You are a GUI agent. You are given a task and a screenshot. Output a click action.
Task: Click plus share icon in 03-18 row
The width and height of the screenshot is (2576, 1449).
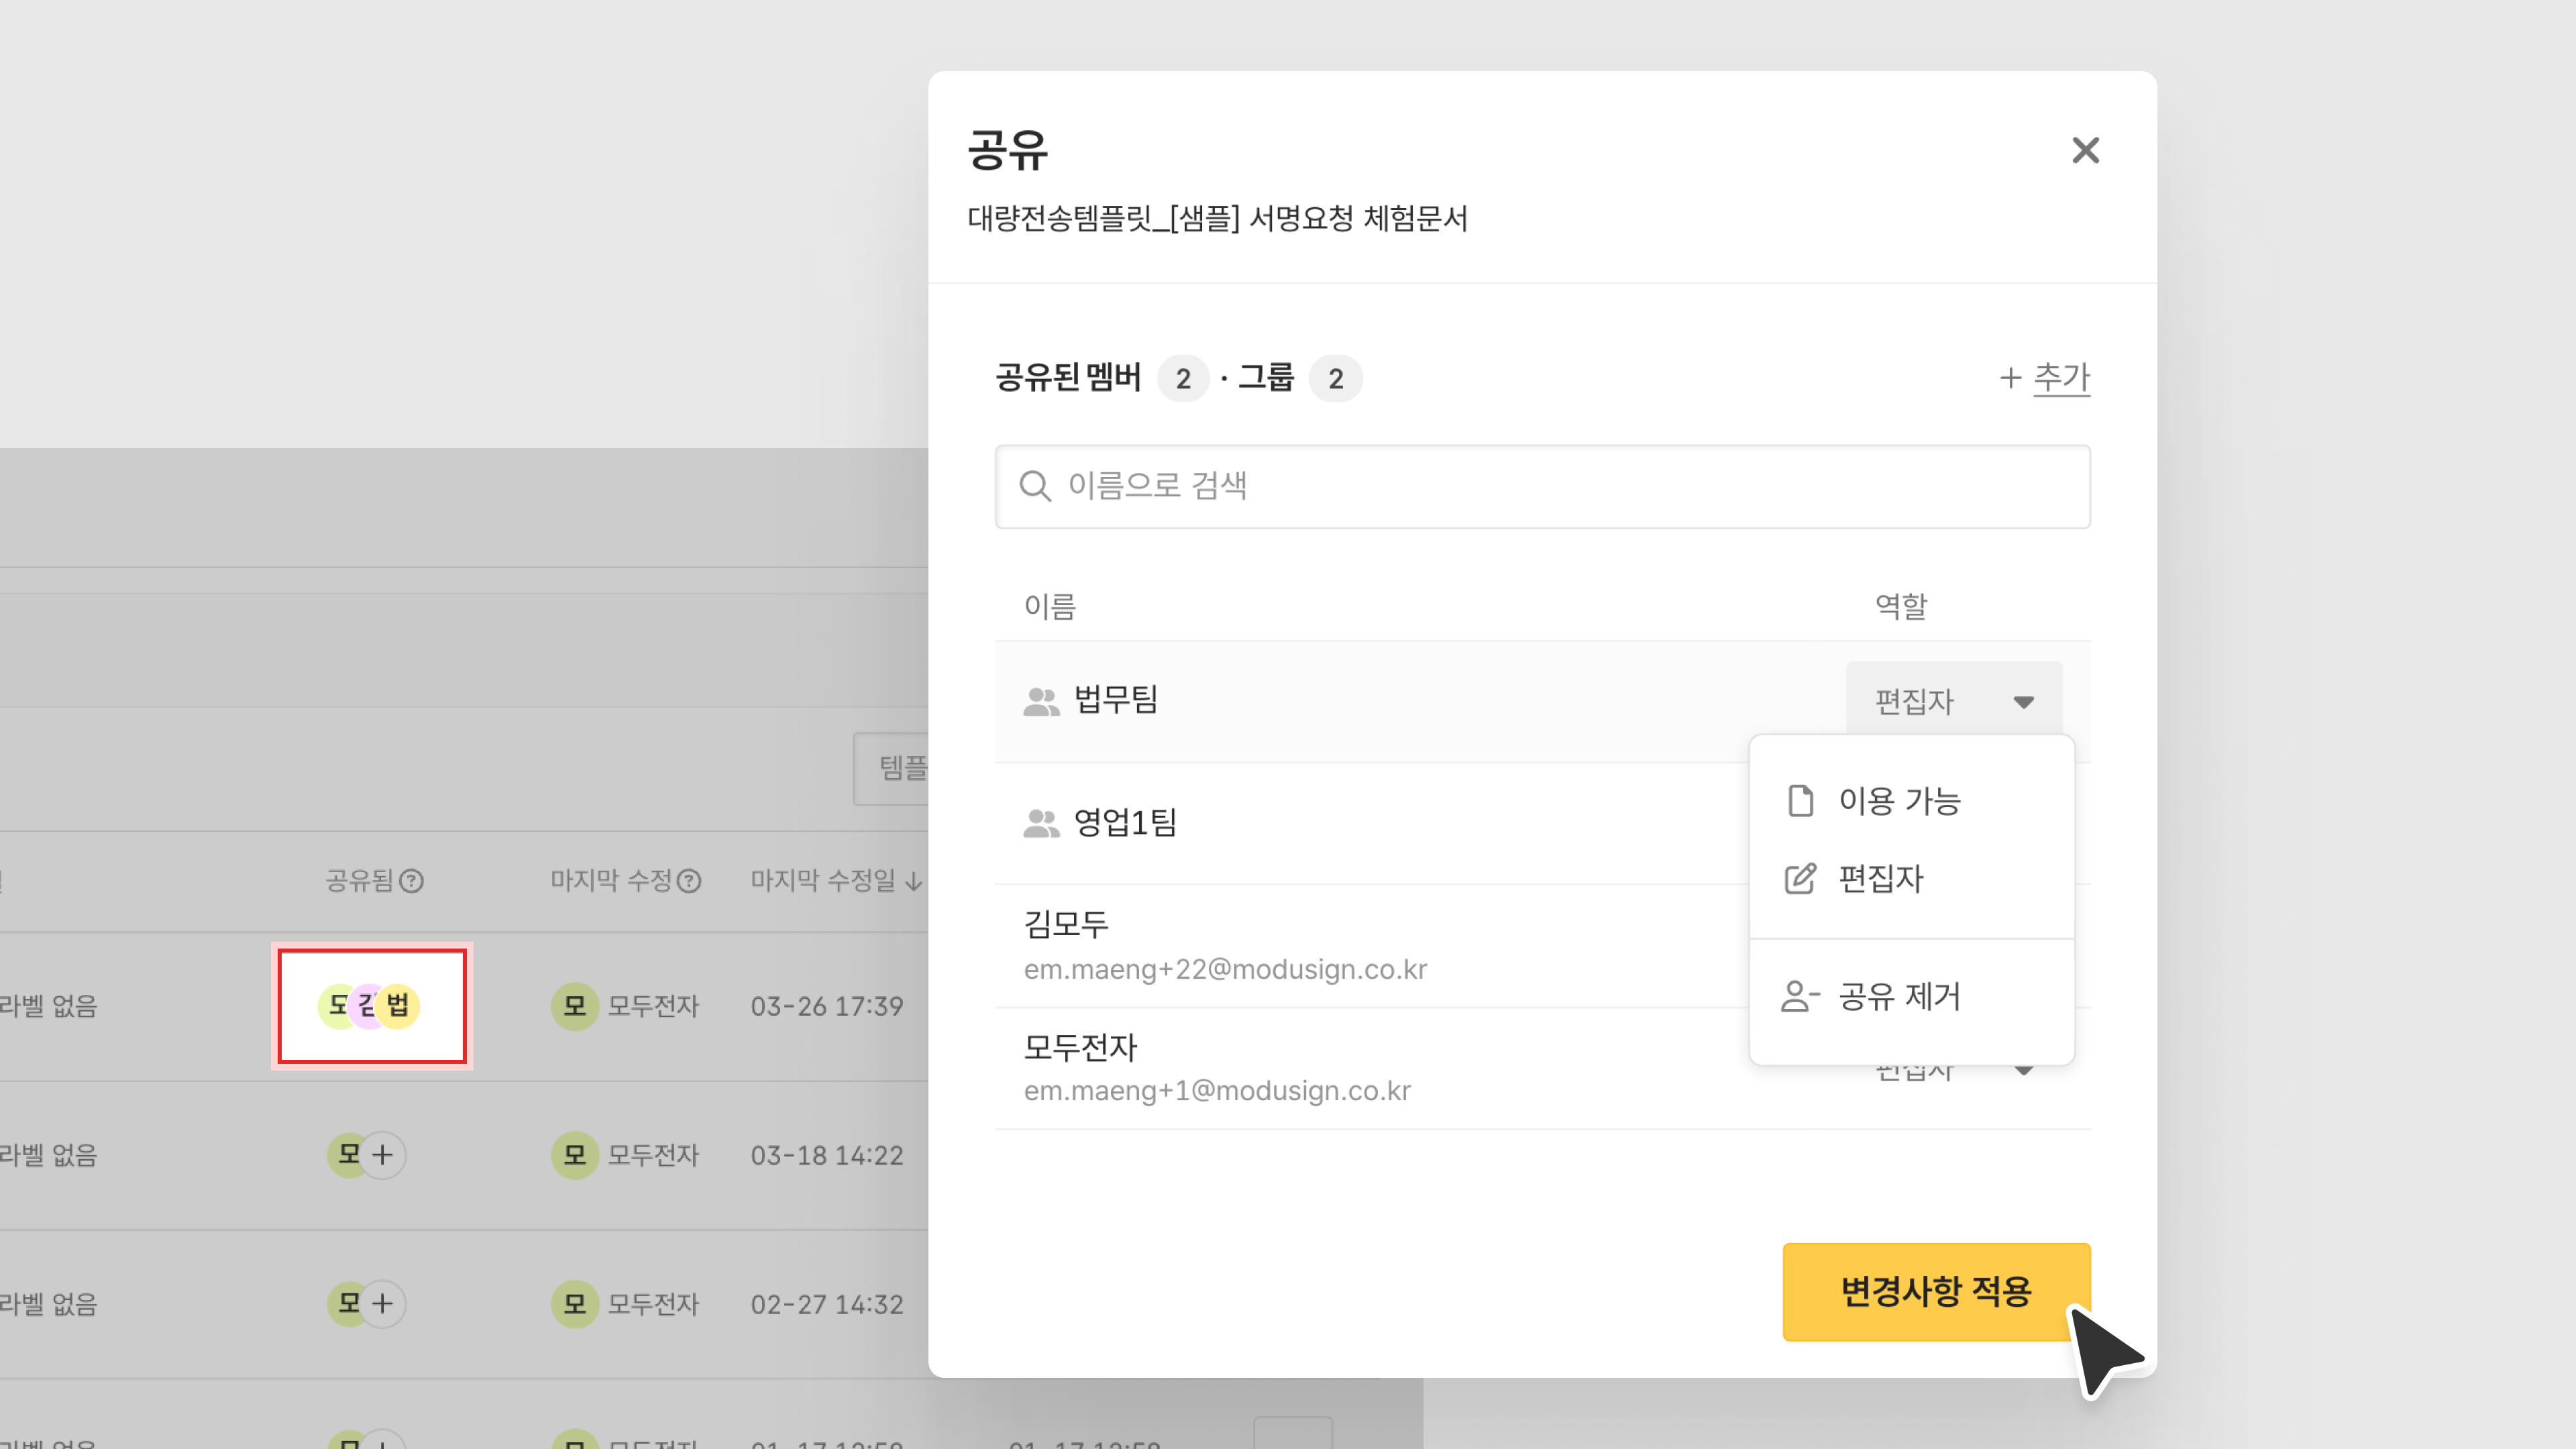[x=382, y=1155]
